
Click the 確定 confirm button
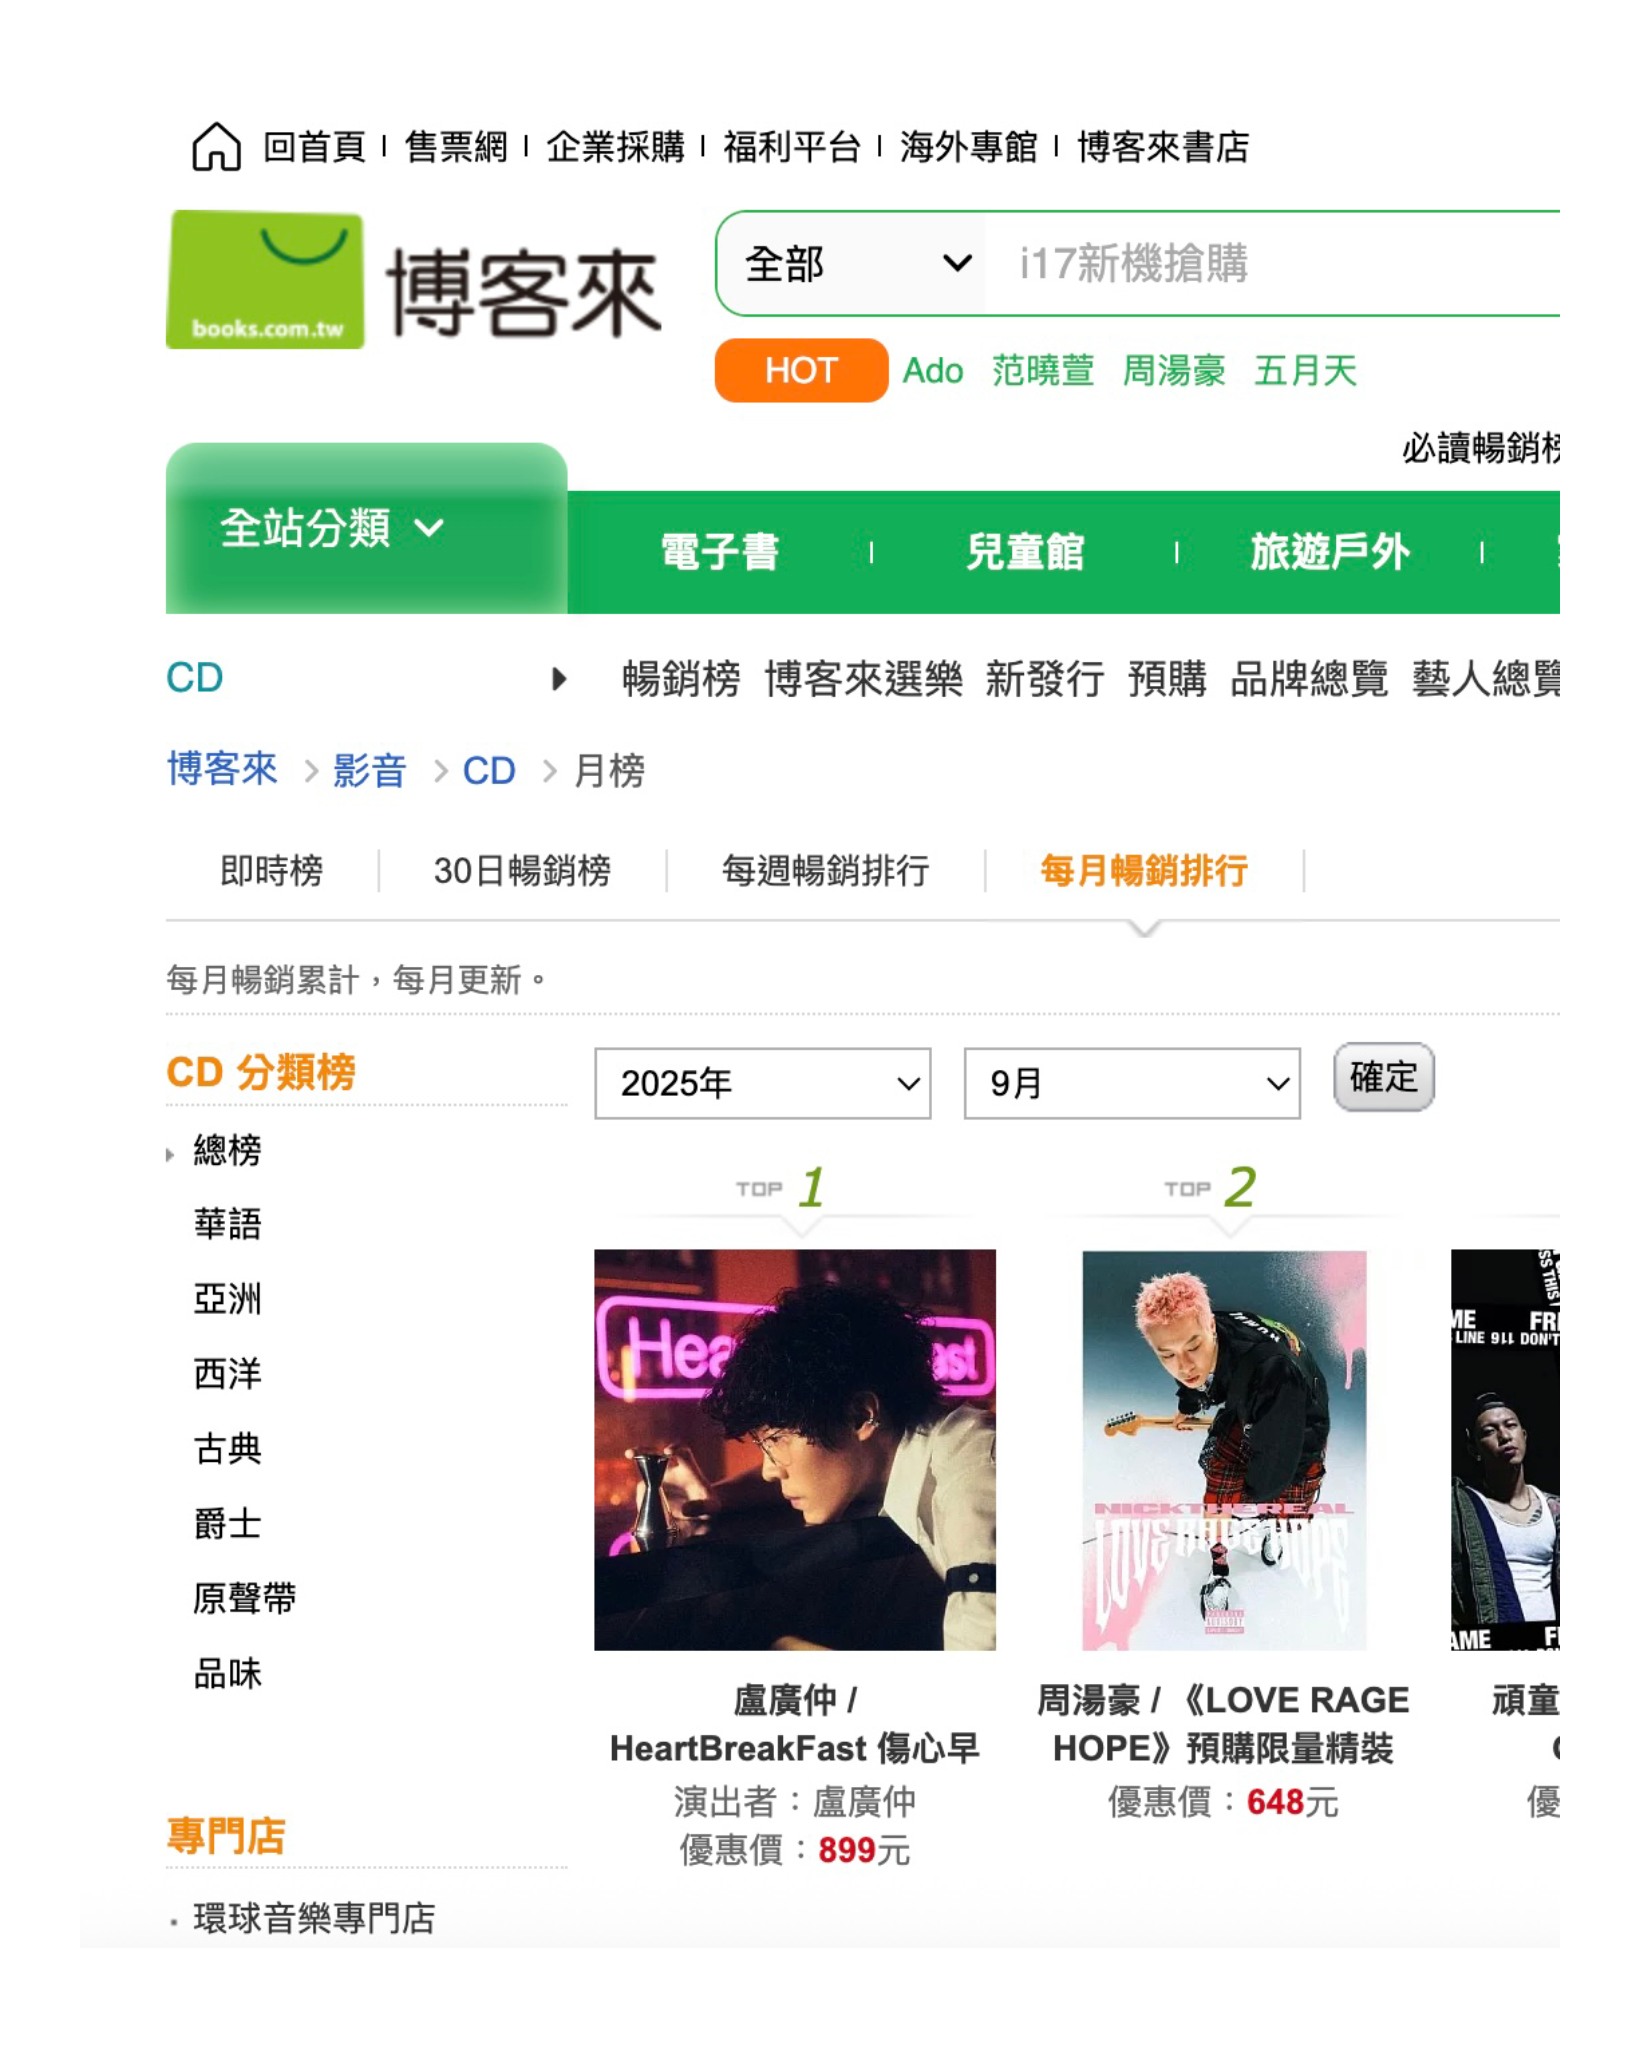(1383, 1077)
